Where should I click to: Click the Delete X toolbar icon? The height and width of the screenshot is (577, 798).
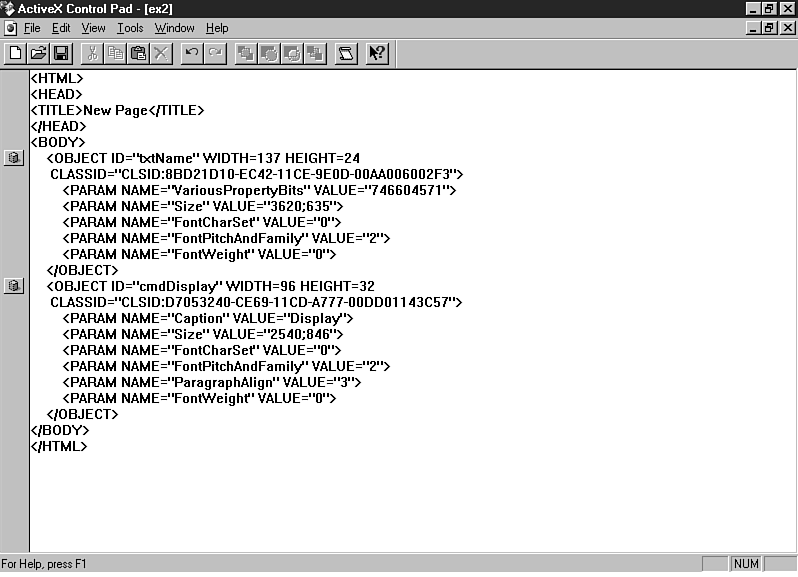pyautogui.click(x=161, y=53)
